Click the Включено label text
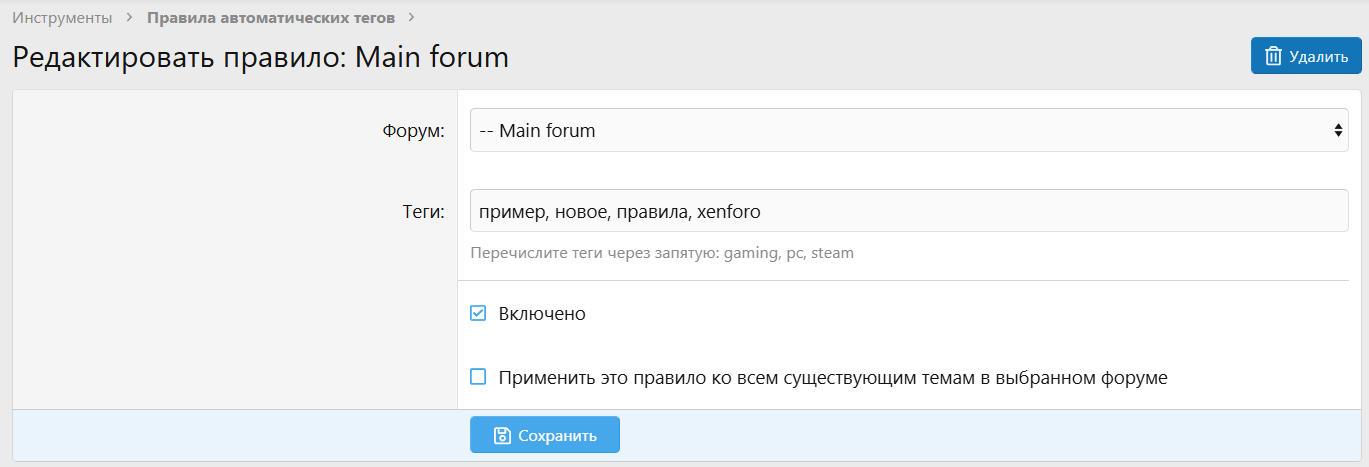1369x467 pixels. coord(542,313)
